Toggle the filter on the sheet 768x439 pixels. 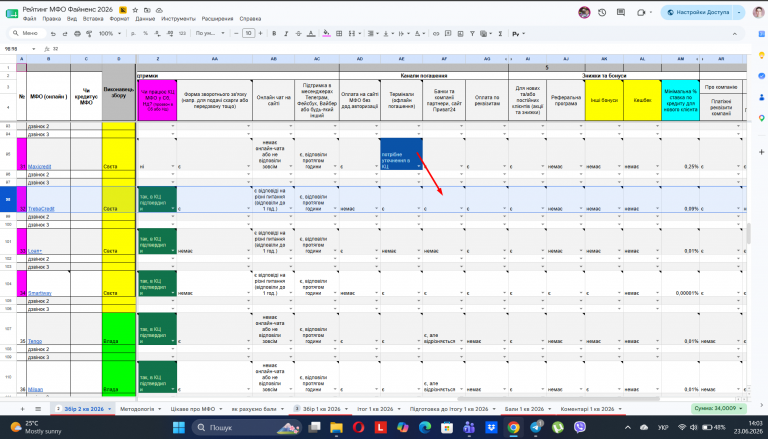pos(472,33)
